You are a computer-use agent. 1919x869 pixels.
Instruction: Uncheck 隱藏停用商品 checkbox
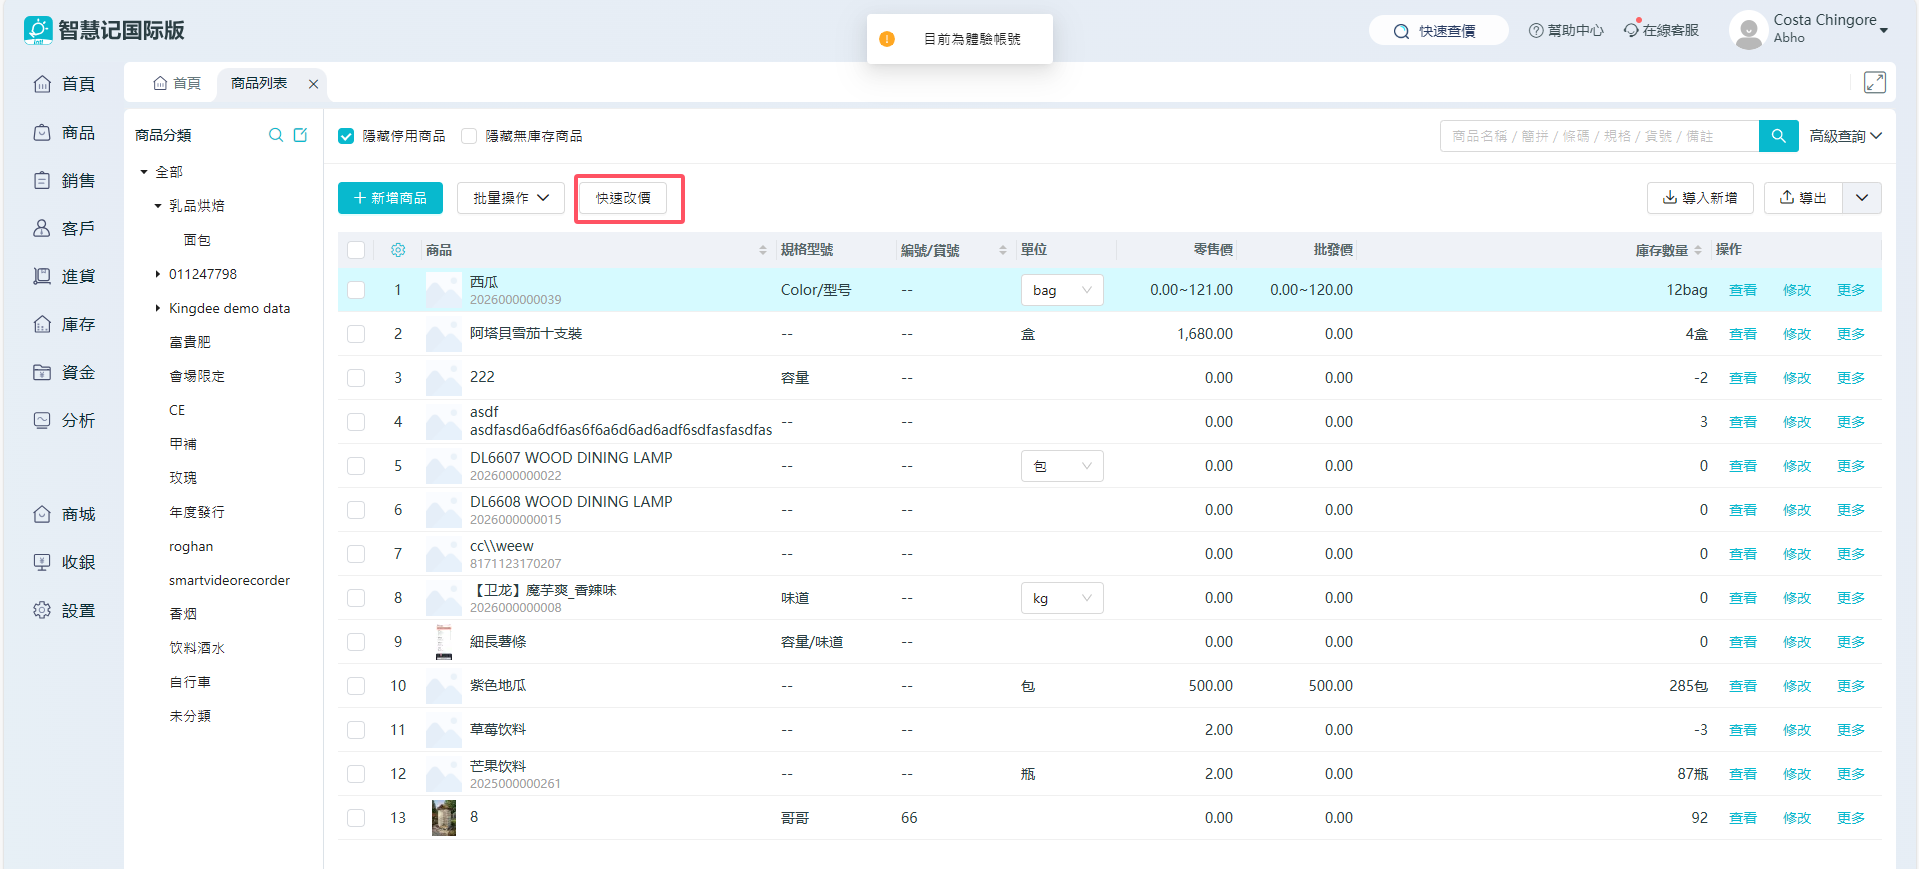pos(346,136)
